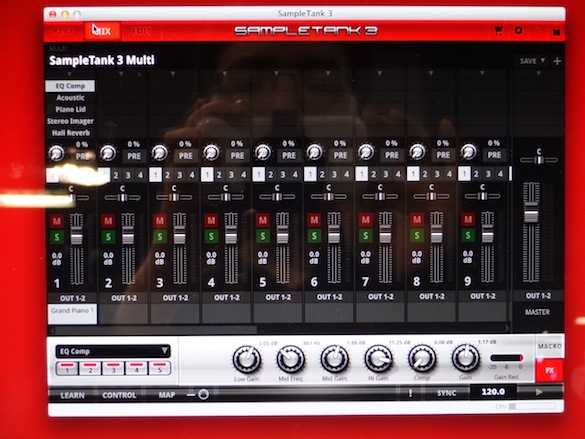This screenshot has height=439, width=585.
Task: Click channel 5 pan slider
Action: pos(277,197)
